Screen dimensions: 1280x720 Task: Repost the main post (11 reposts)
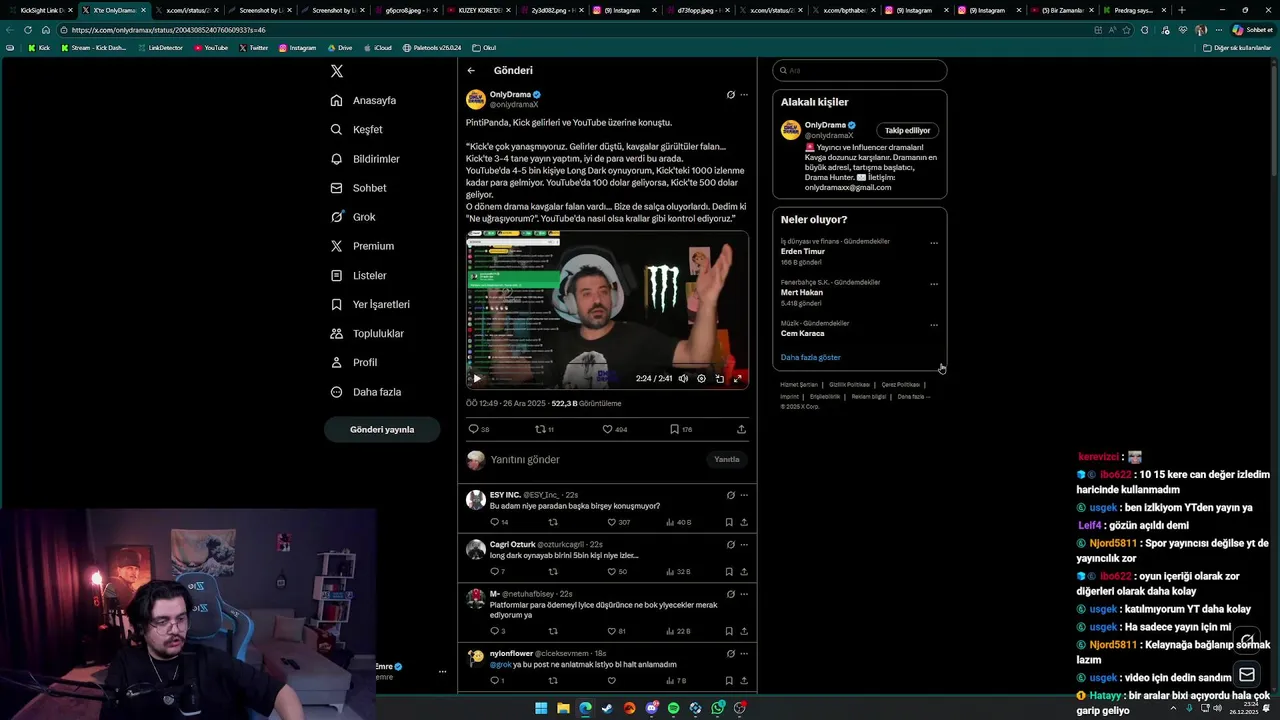540,429
